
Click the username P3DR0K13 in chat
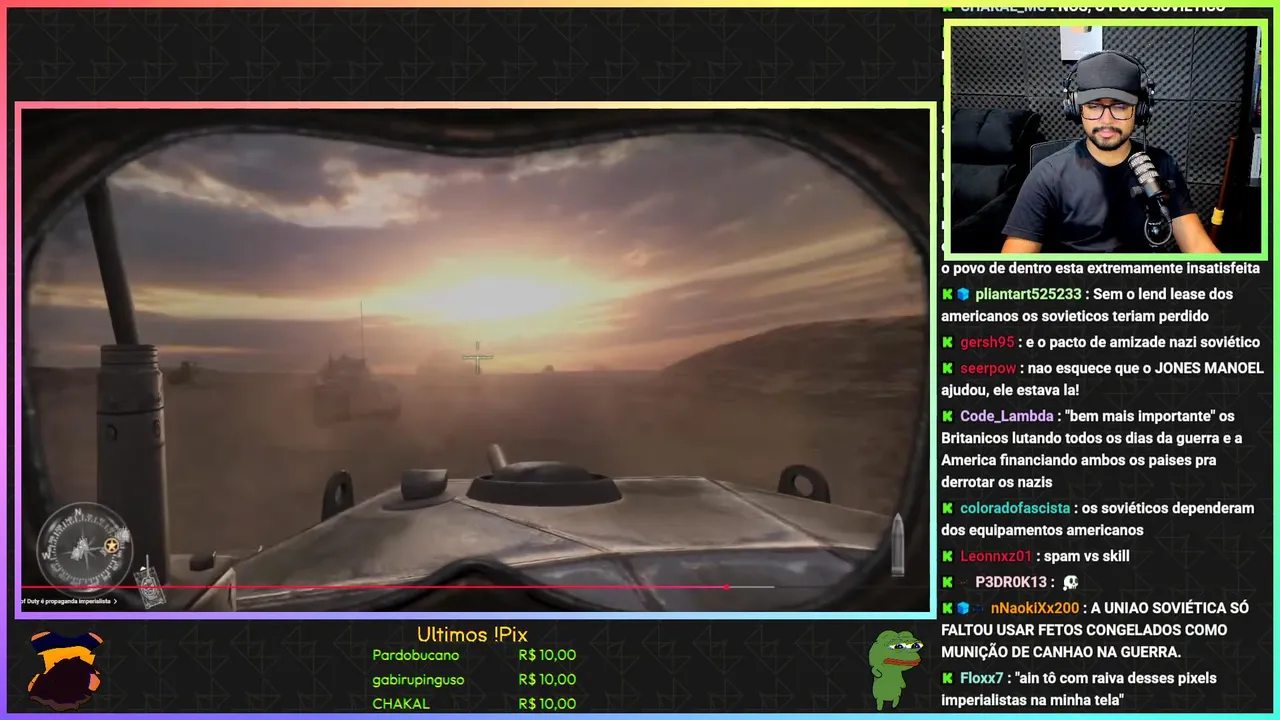pos(1011,582)
